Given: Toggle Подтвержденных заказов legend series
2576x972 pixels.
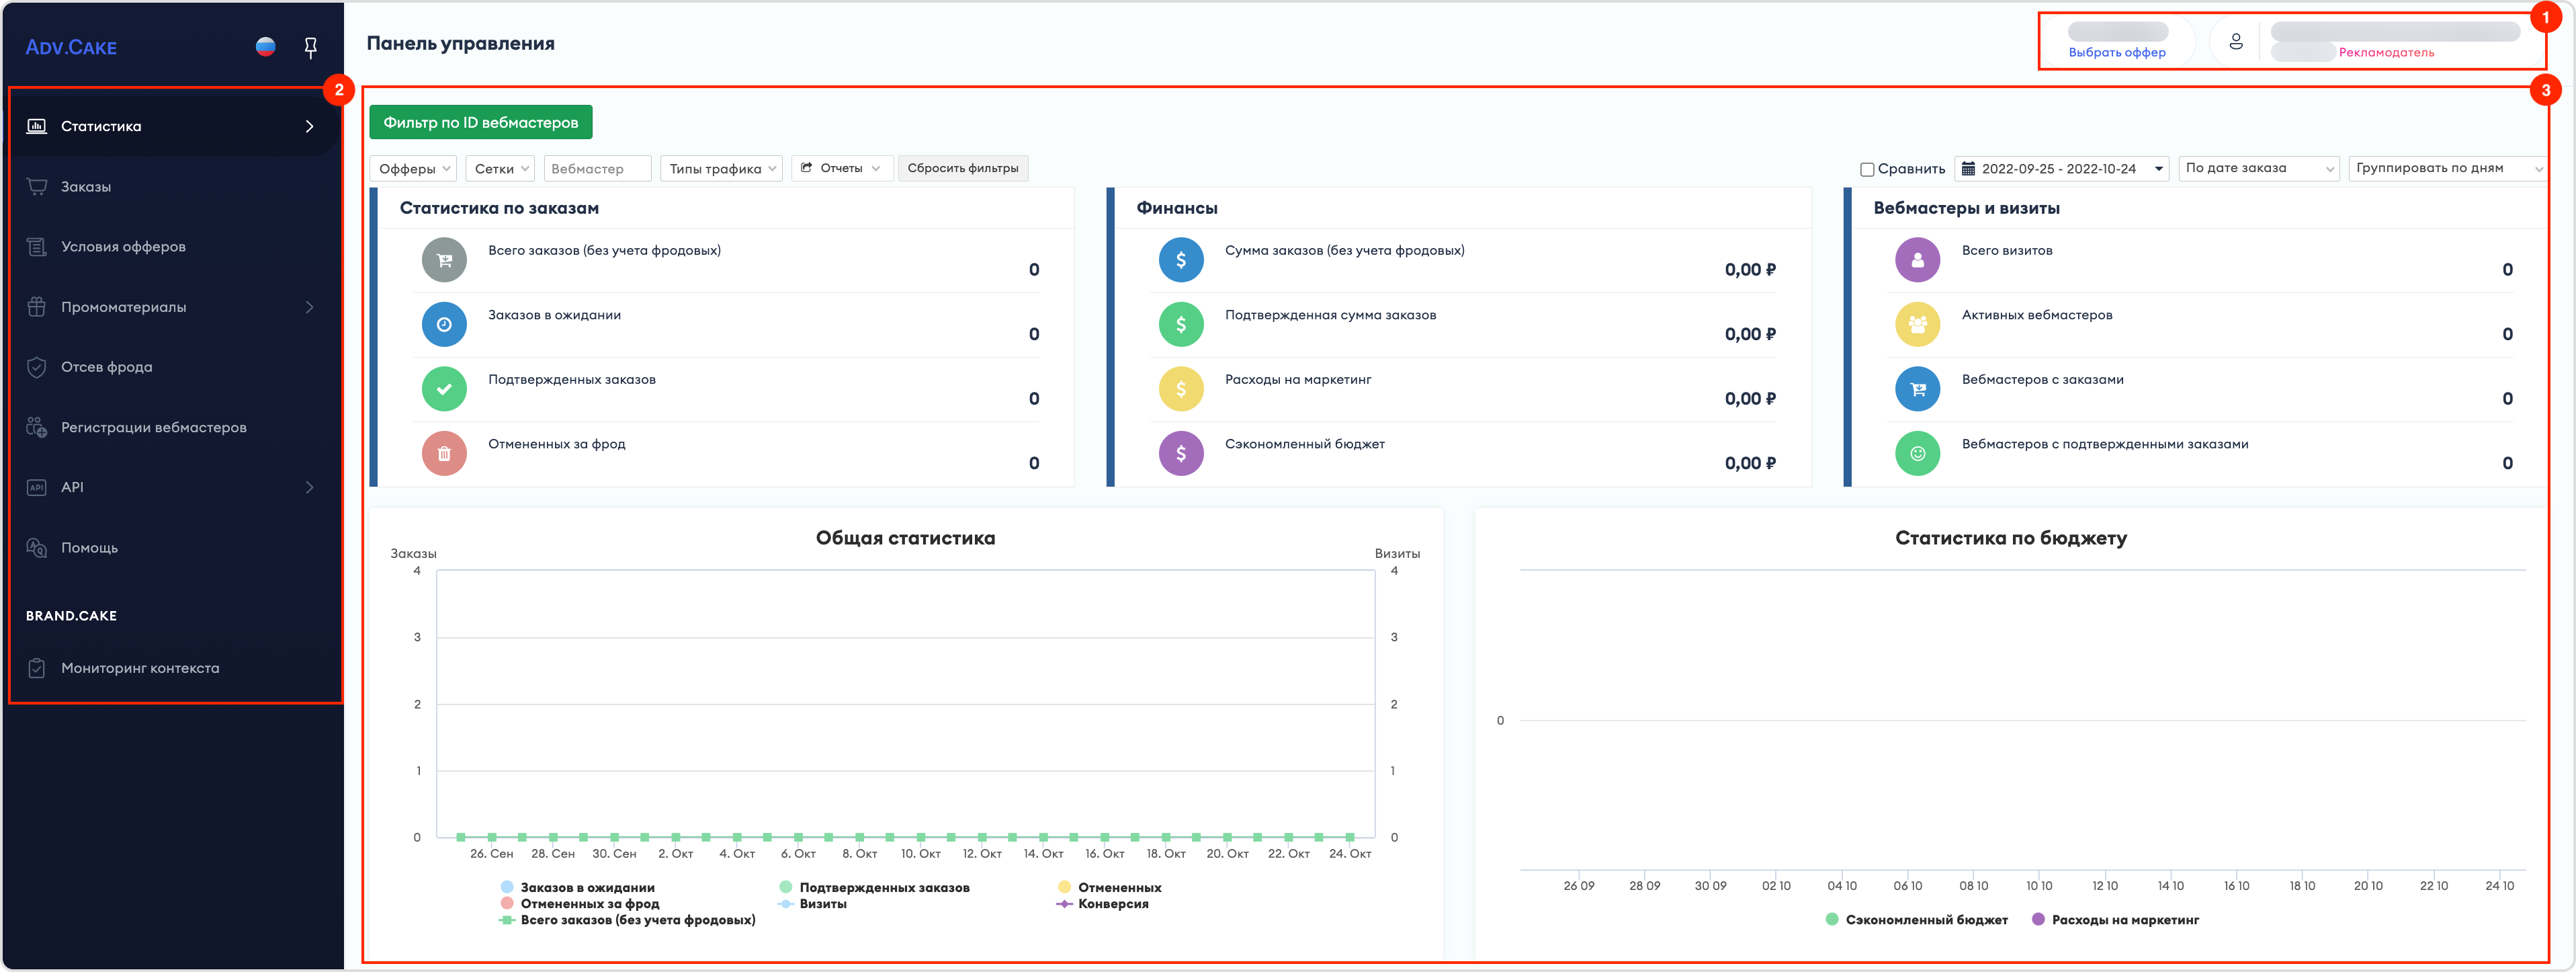Looking at the screenshot, I should pos(875,887).
